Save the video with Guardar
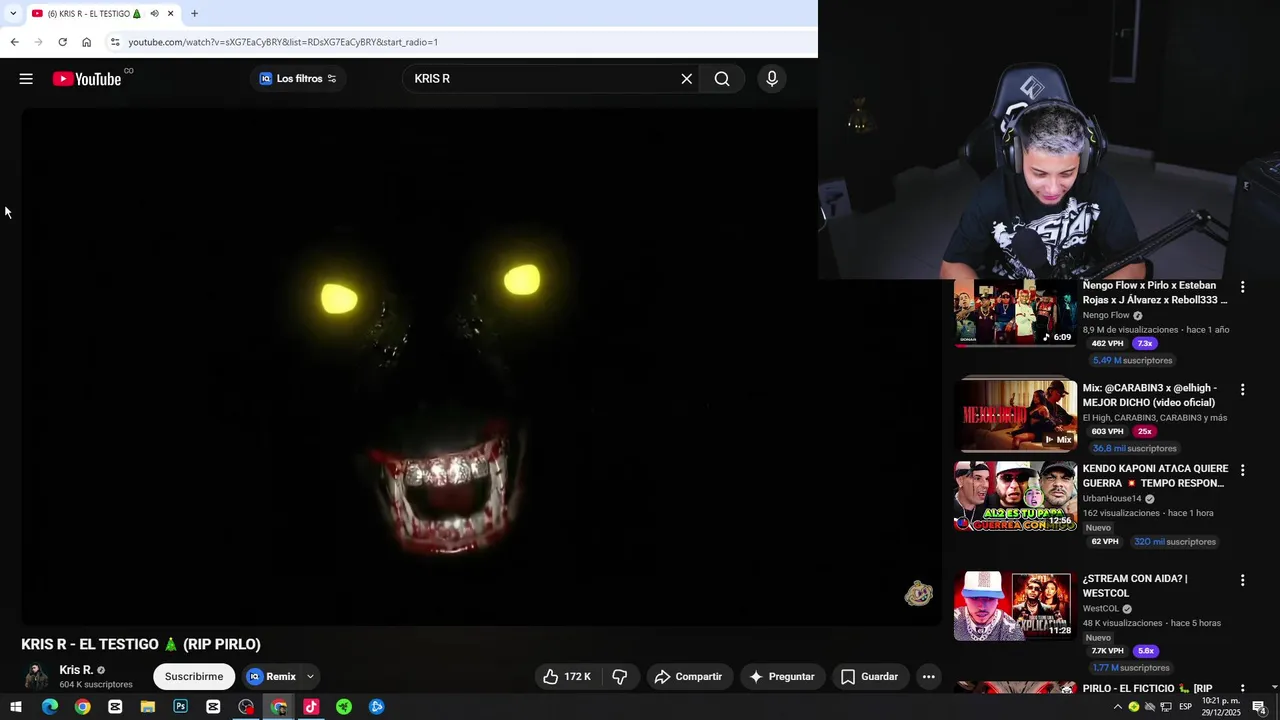This screenshot has width=1280, height=720. tap(869, 677)
